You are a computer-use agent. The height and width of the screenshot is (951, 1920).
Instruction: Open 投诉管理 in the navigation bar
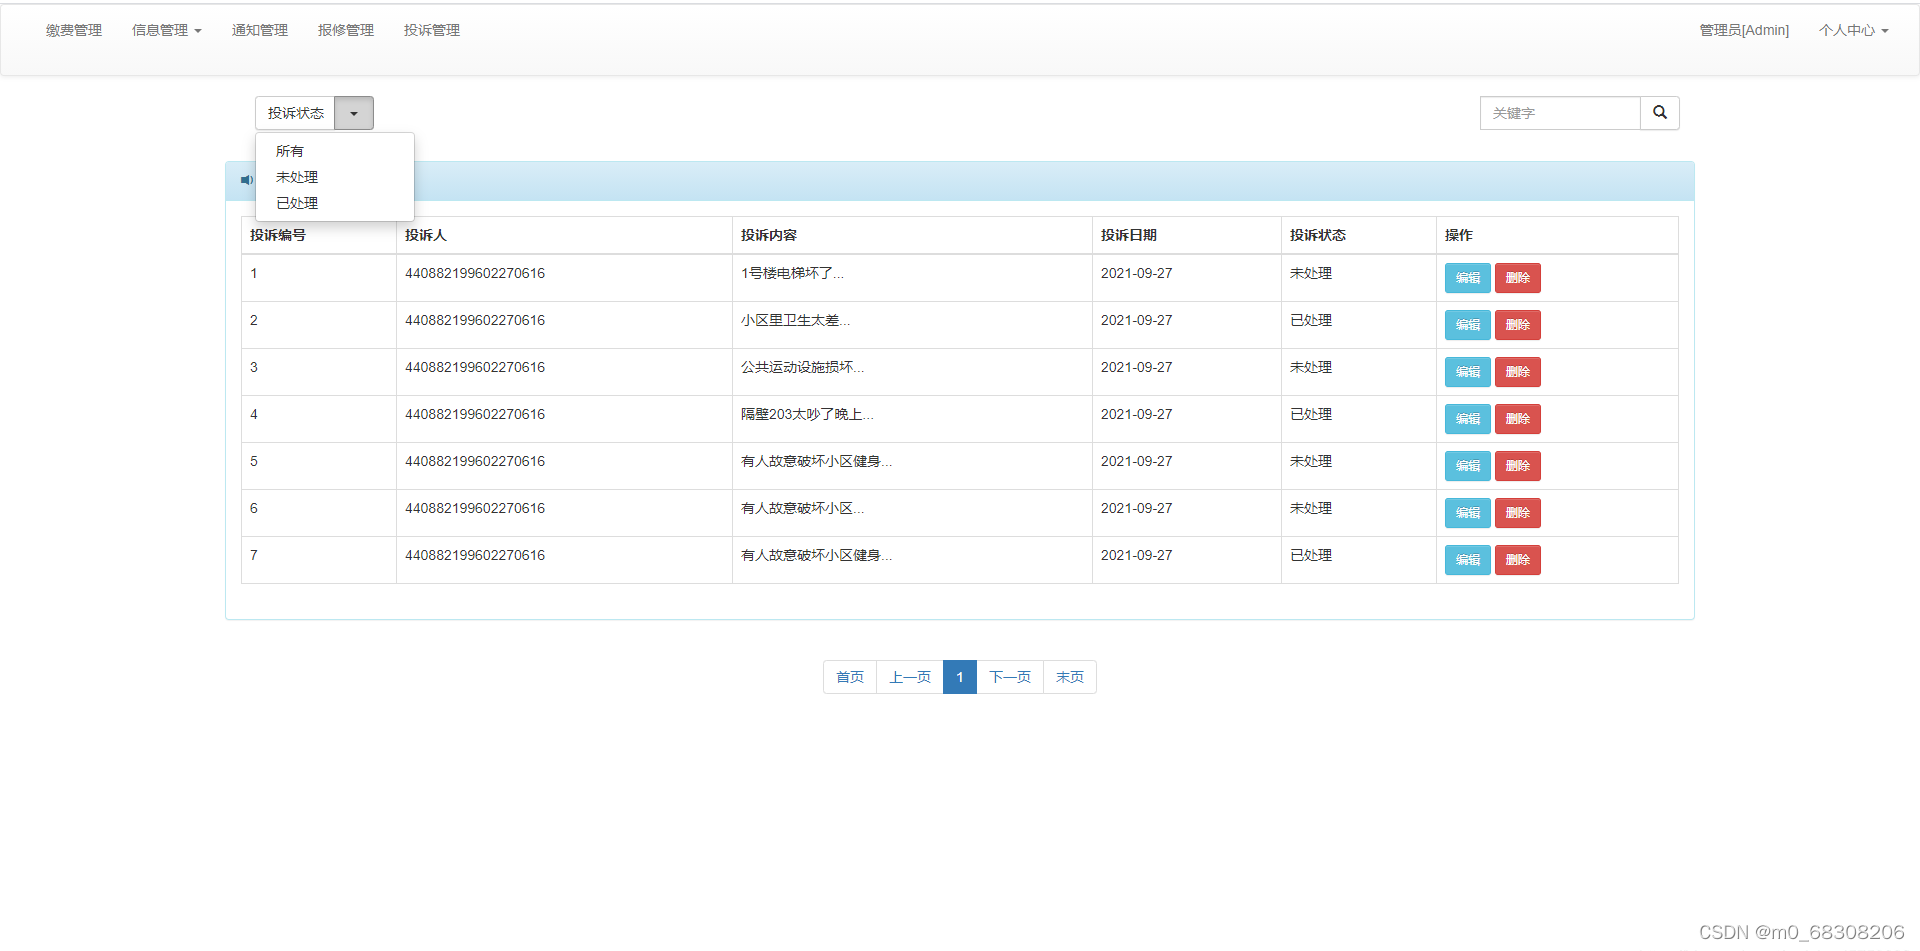click(432, 31)
